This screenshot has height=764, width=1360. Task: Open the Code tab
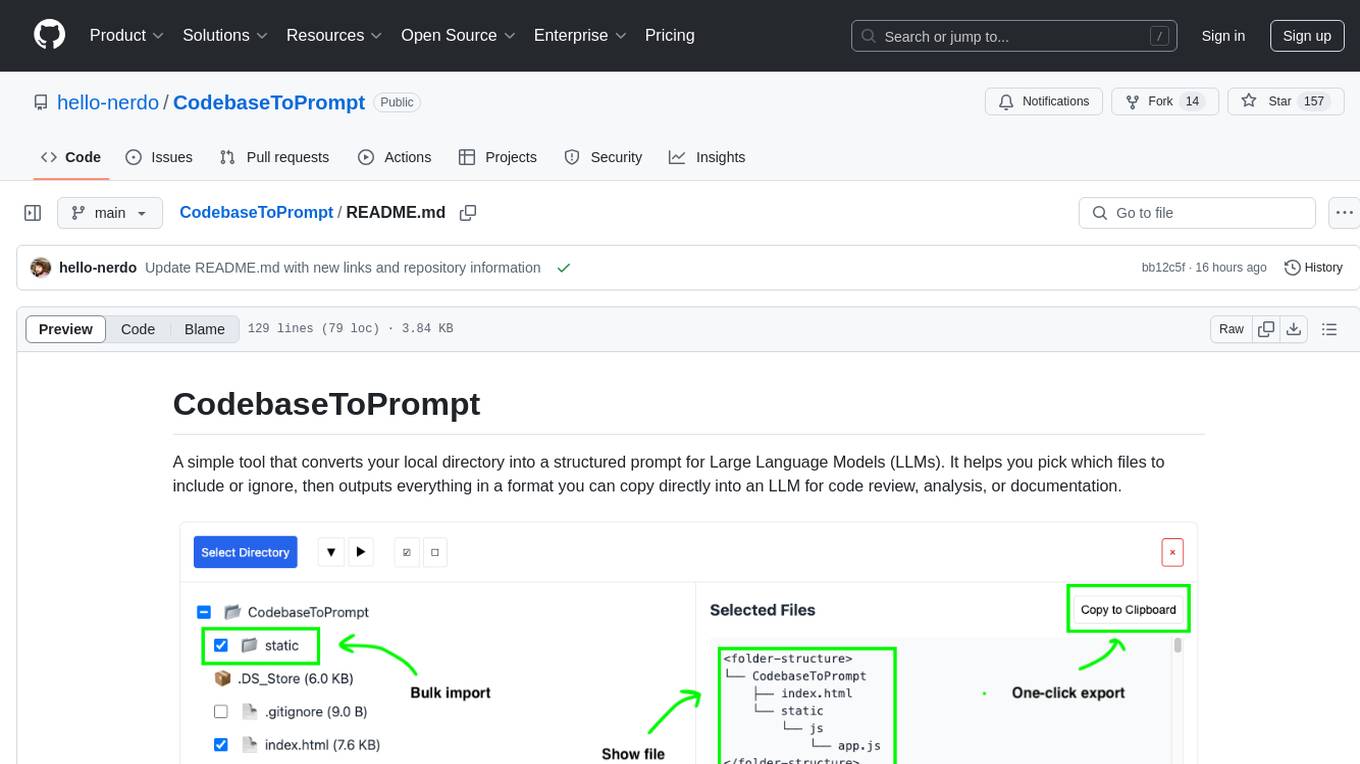(x=71, y=157)
